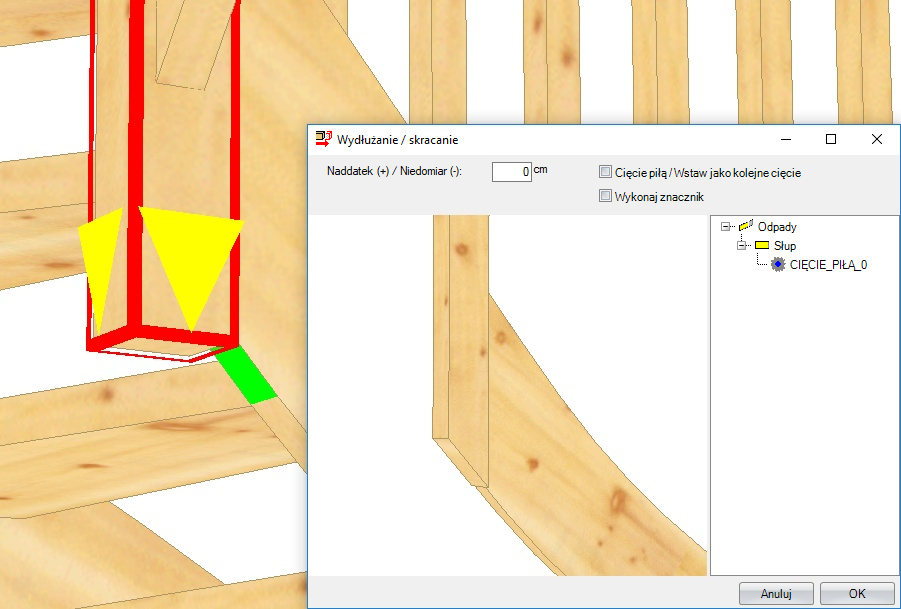Toggle the Wykonaj znacznik checkbox

tap(605, 196)
